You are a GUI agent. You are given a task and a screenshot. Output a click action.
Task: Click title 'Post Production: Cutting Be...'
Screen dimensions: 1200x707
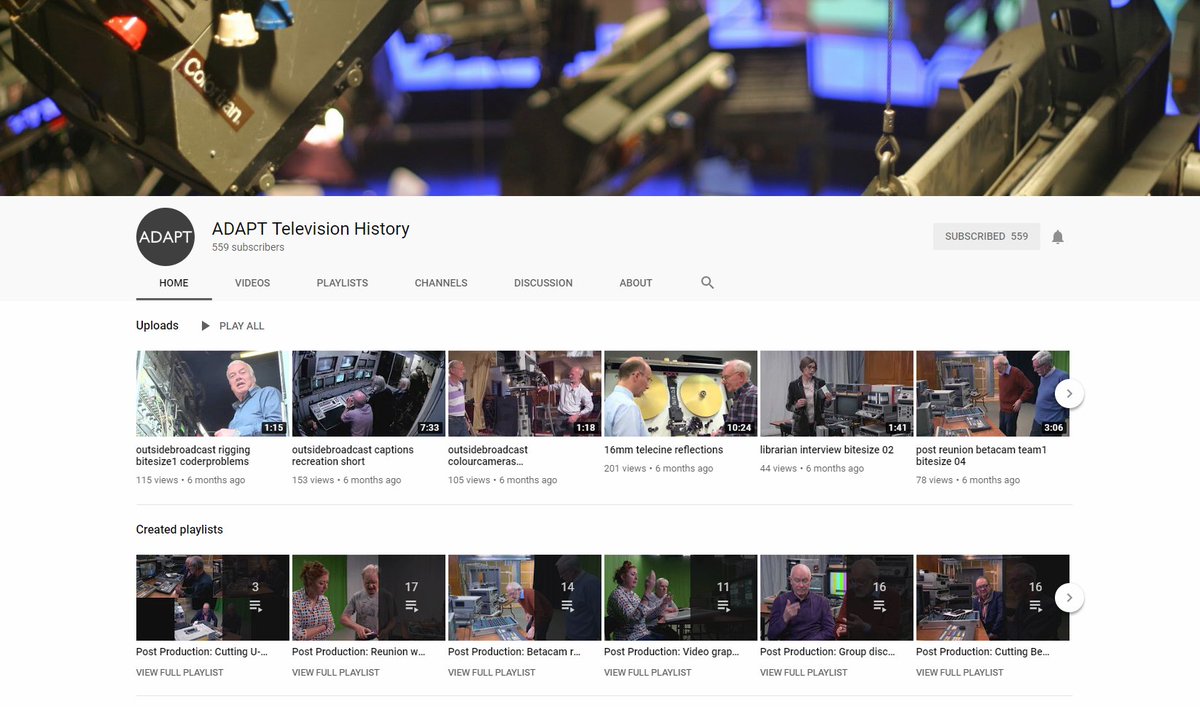[x=983, y=652]
